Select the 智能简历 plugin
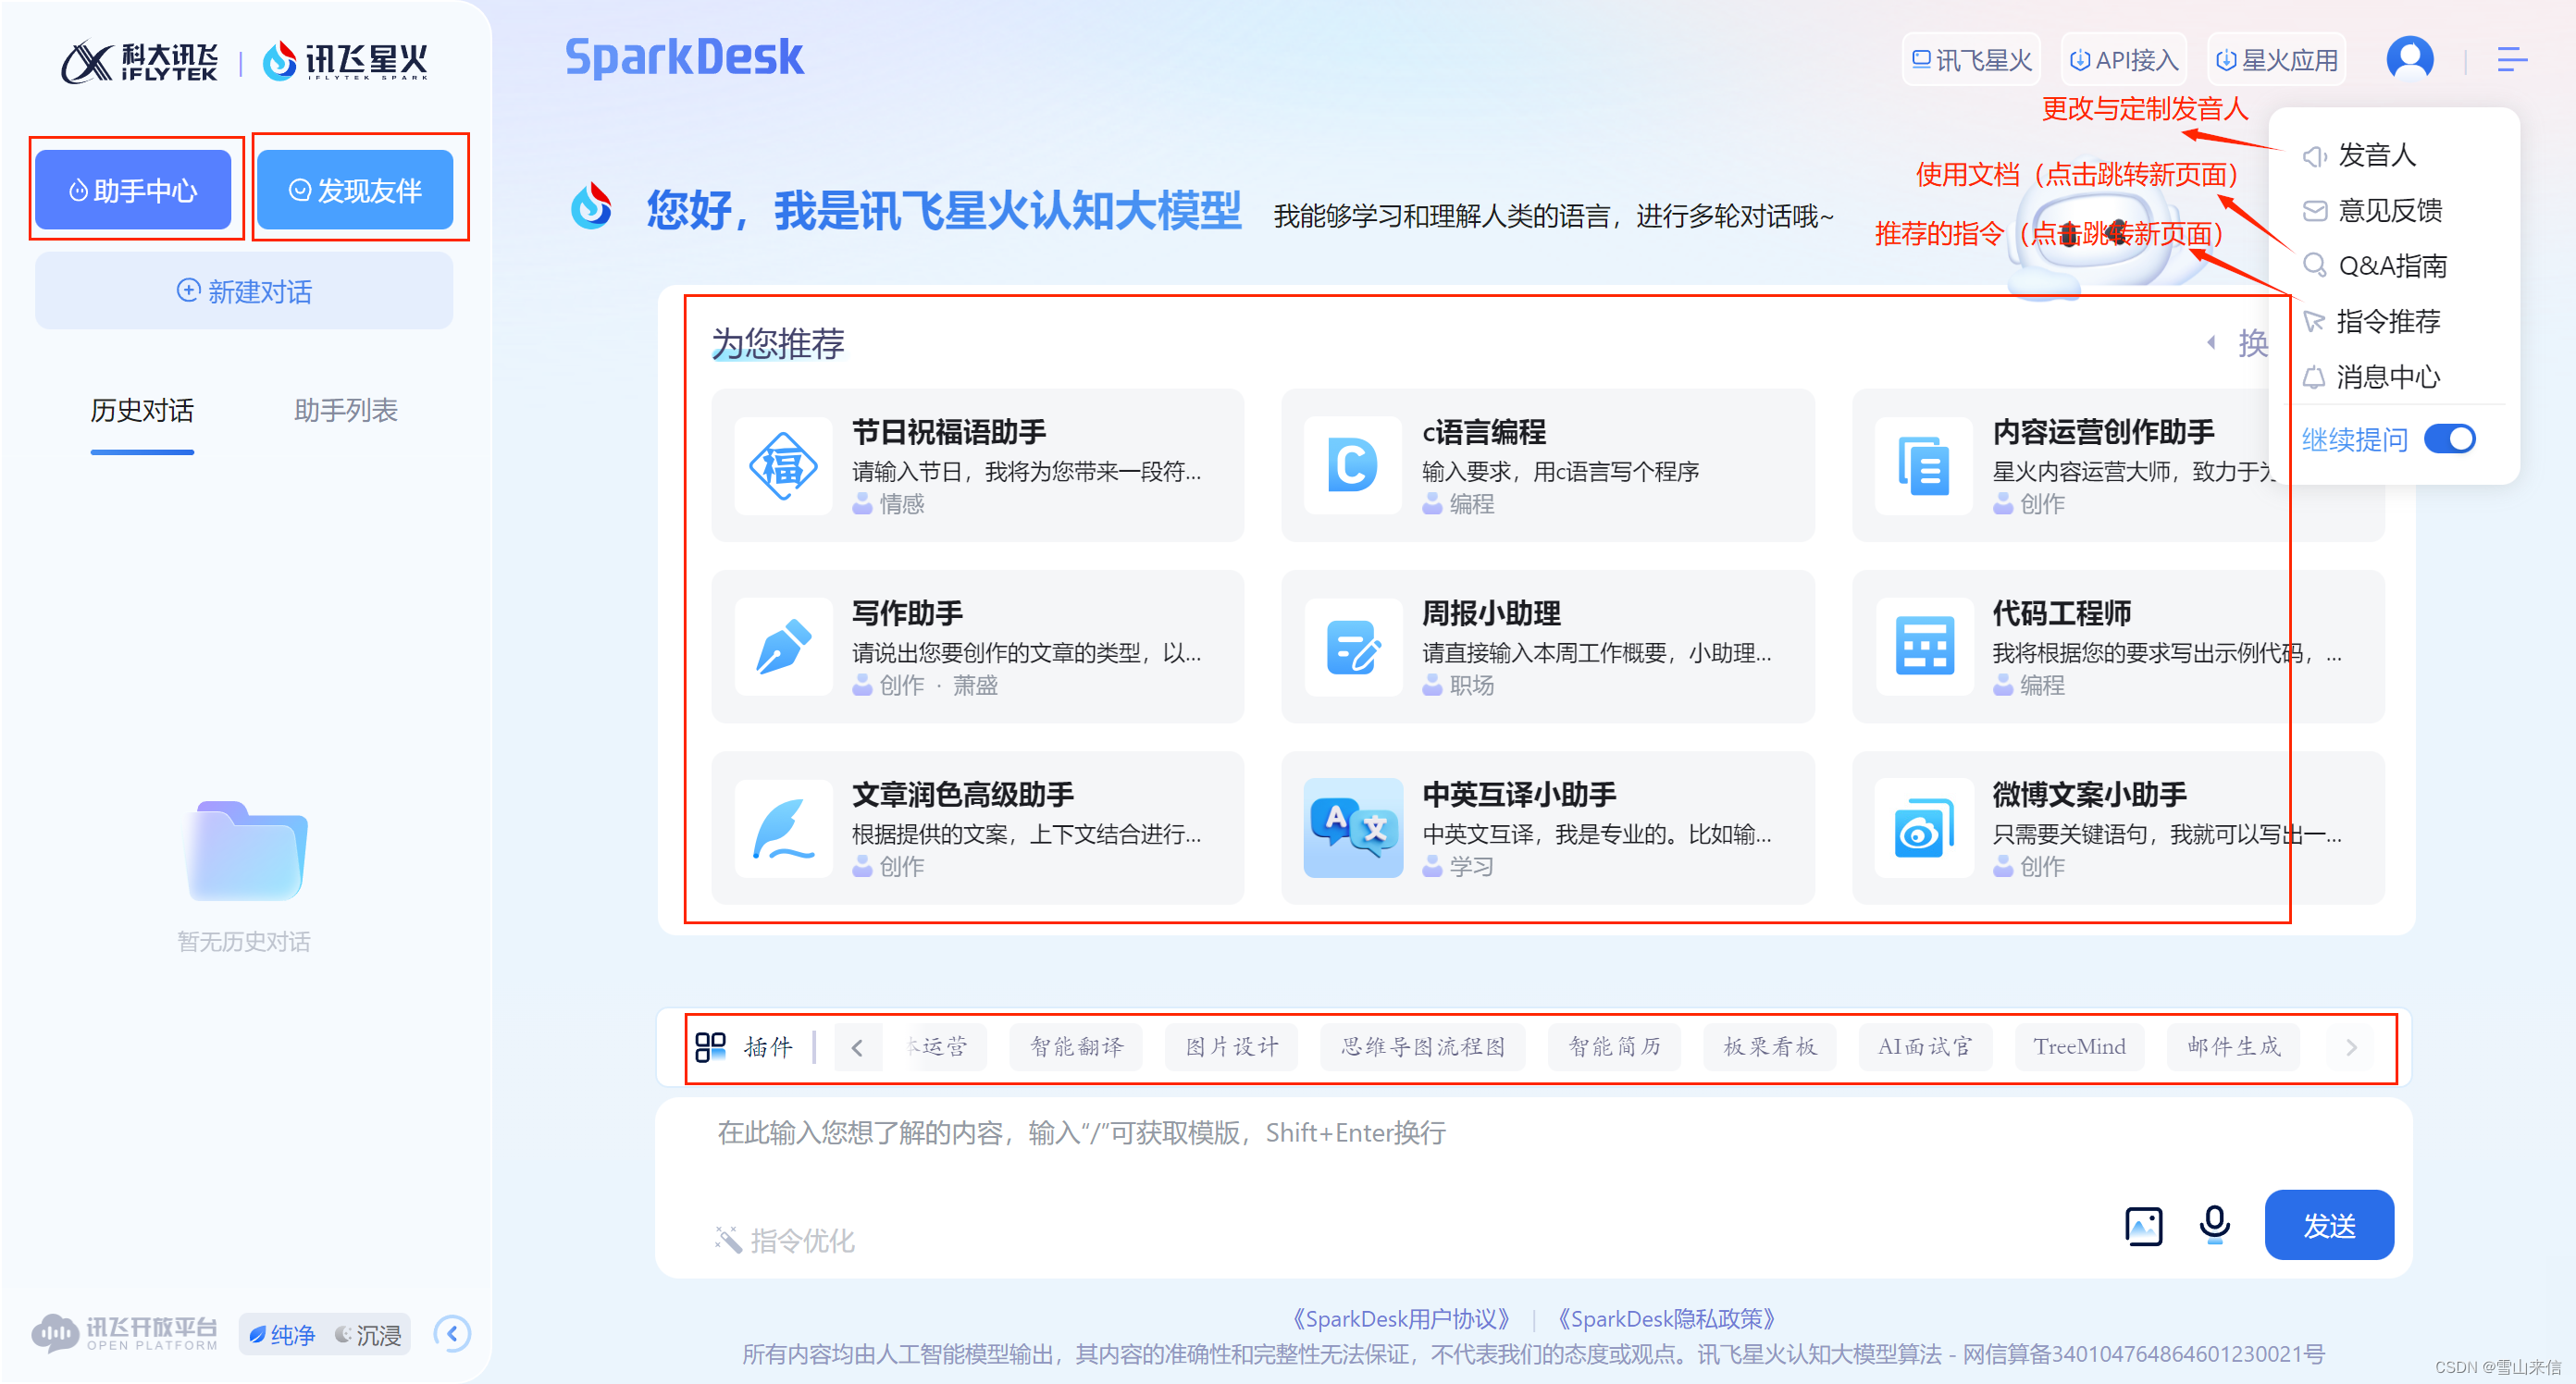Image resolution: width=2576 pixels, height=1384 pixels. click(x=1615, y=1047)
